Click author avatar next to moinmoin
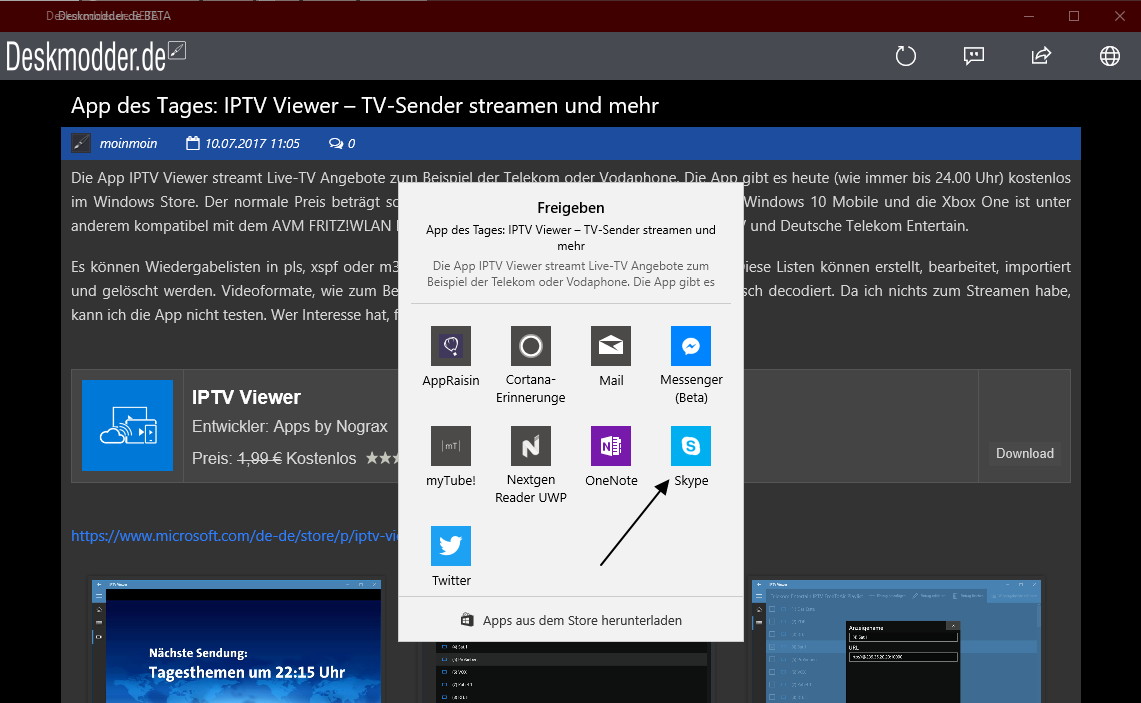The image size is (1141, 703). [x=81, y=143]
